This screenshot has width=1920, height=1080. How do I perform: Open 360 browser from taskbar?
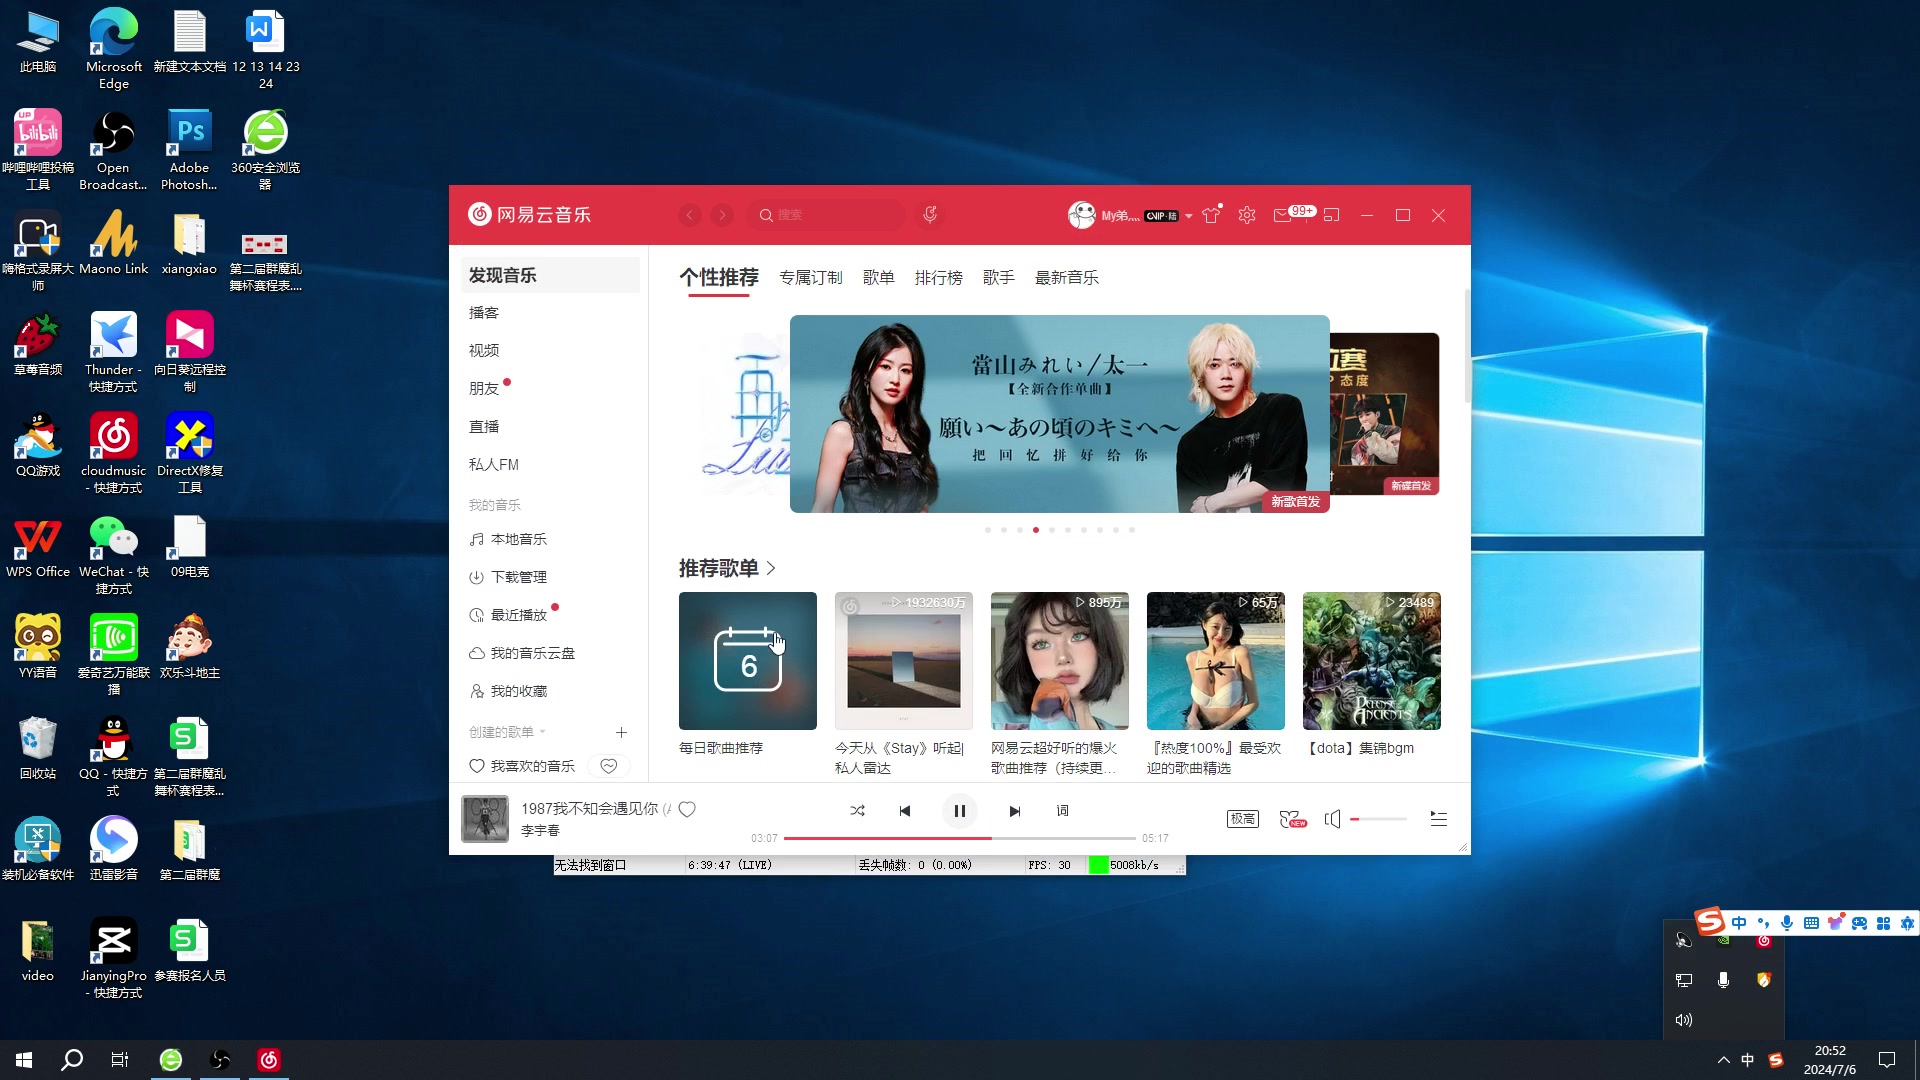(x=171, y=1060)
